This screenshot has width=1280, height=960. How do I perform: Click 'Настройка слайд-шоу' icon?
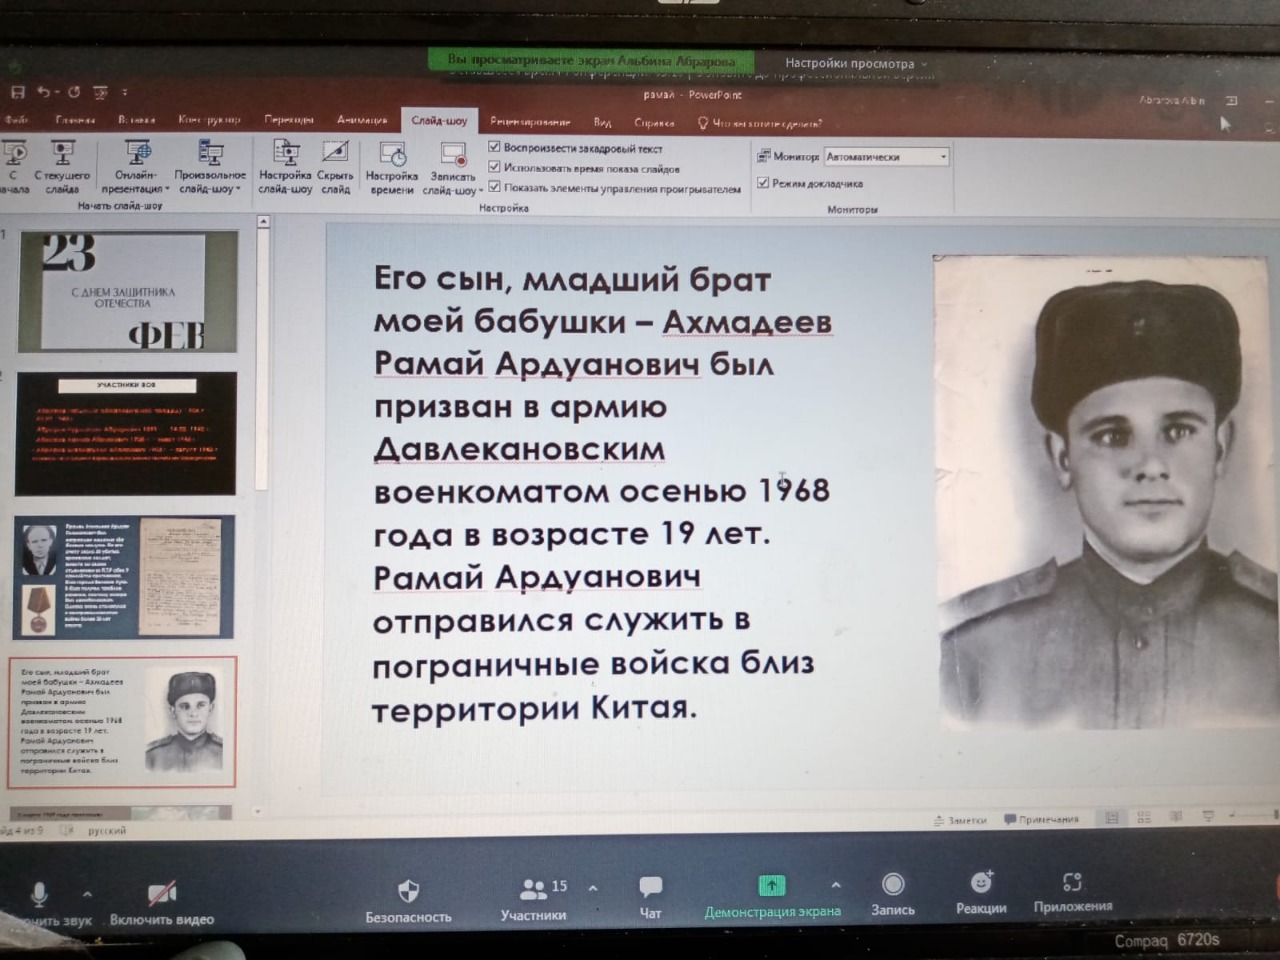[x=286, y=152]
